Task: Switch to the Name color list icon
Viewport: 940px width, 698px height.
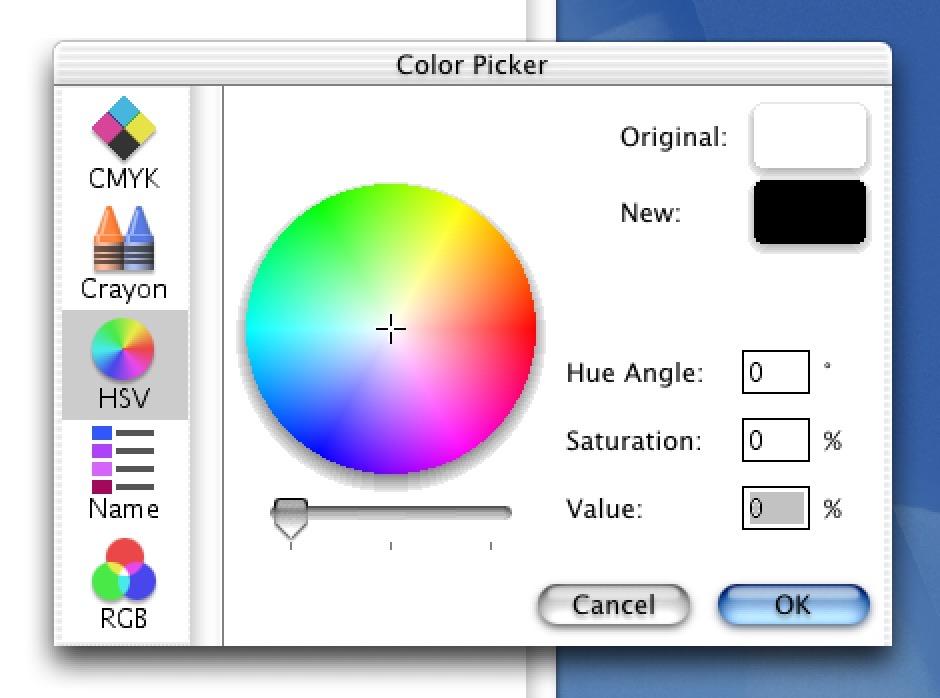Action: [x=123, y=459]
